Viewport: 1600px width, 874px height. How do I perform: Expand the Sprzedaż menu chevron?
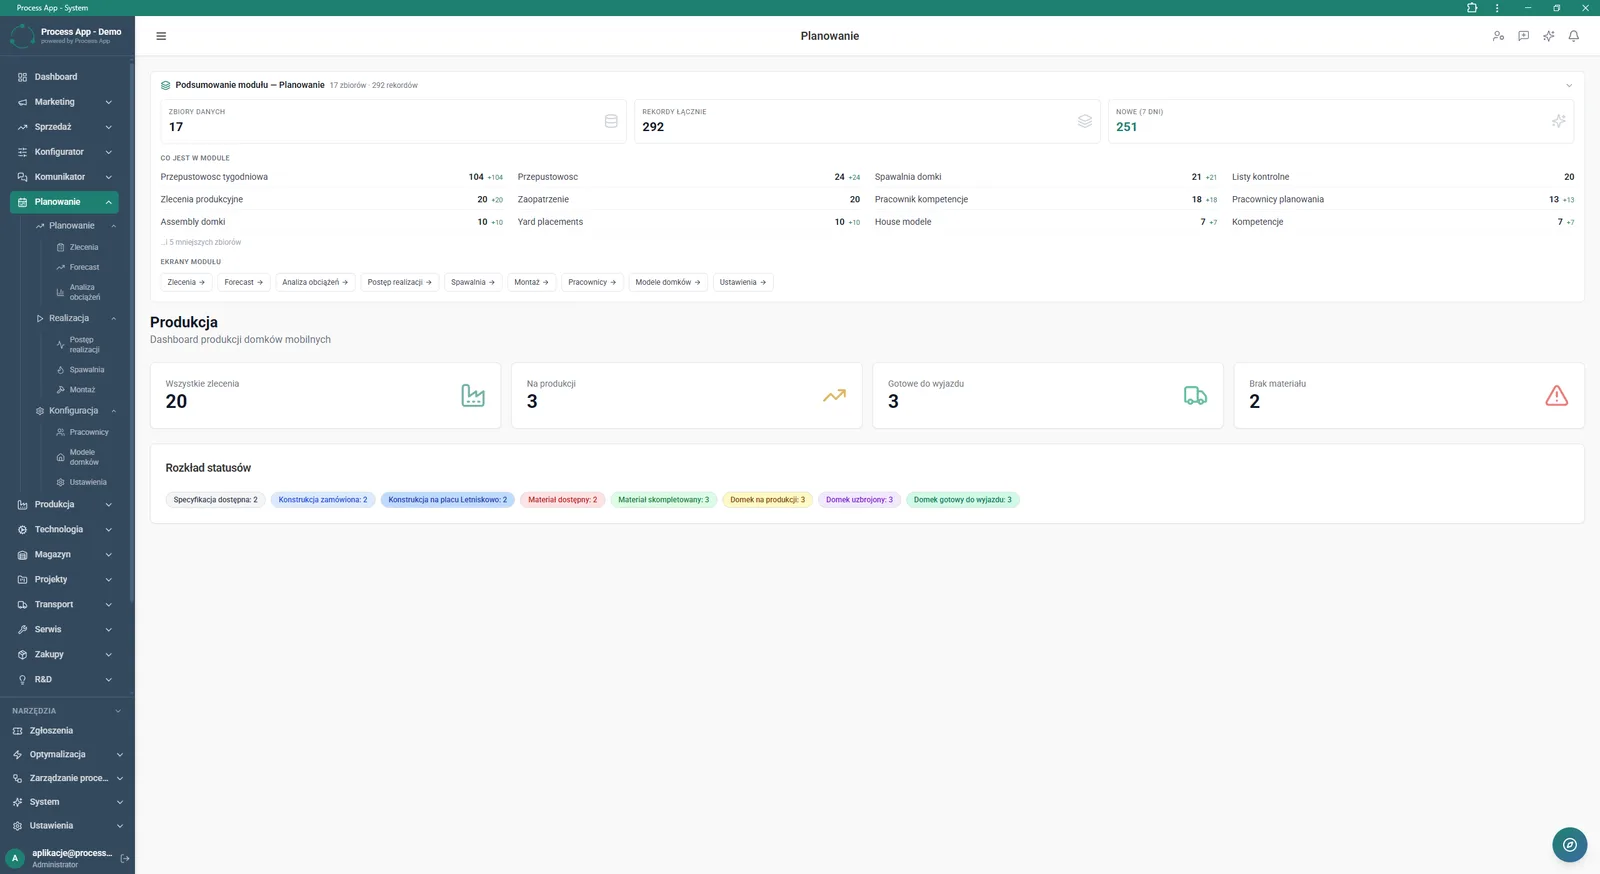(x=108, y=127)
